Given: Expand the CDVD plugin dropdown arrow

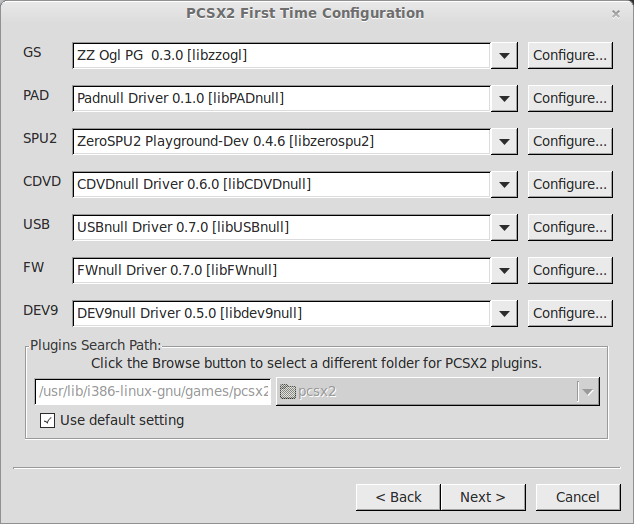Looking at the screenshot, I should pos(504,185).
